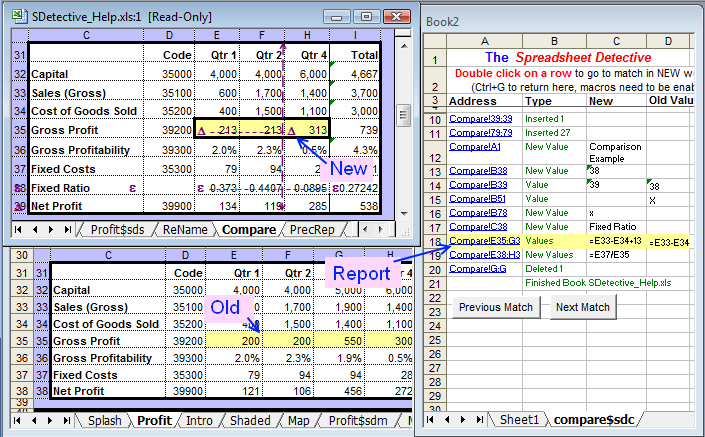Switch to the ReName sheet tab
Viewport: 705px width, 437px height.
[x=185, y=230]
